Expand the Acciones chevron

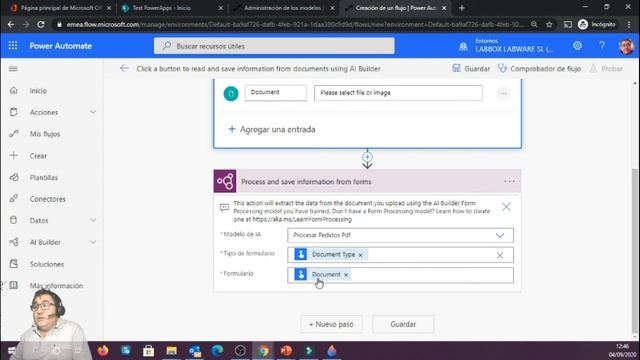pos(93,112)
